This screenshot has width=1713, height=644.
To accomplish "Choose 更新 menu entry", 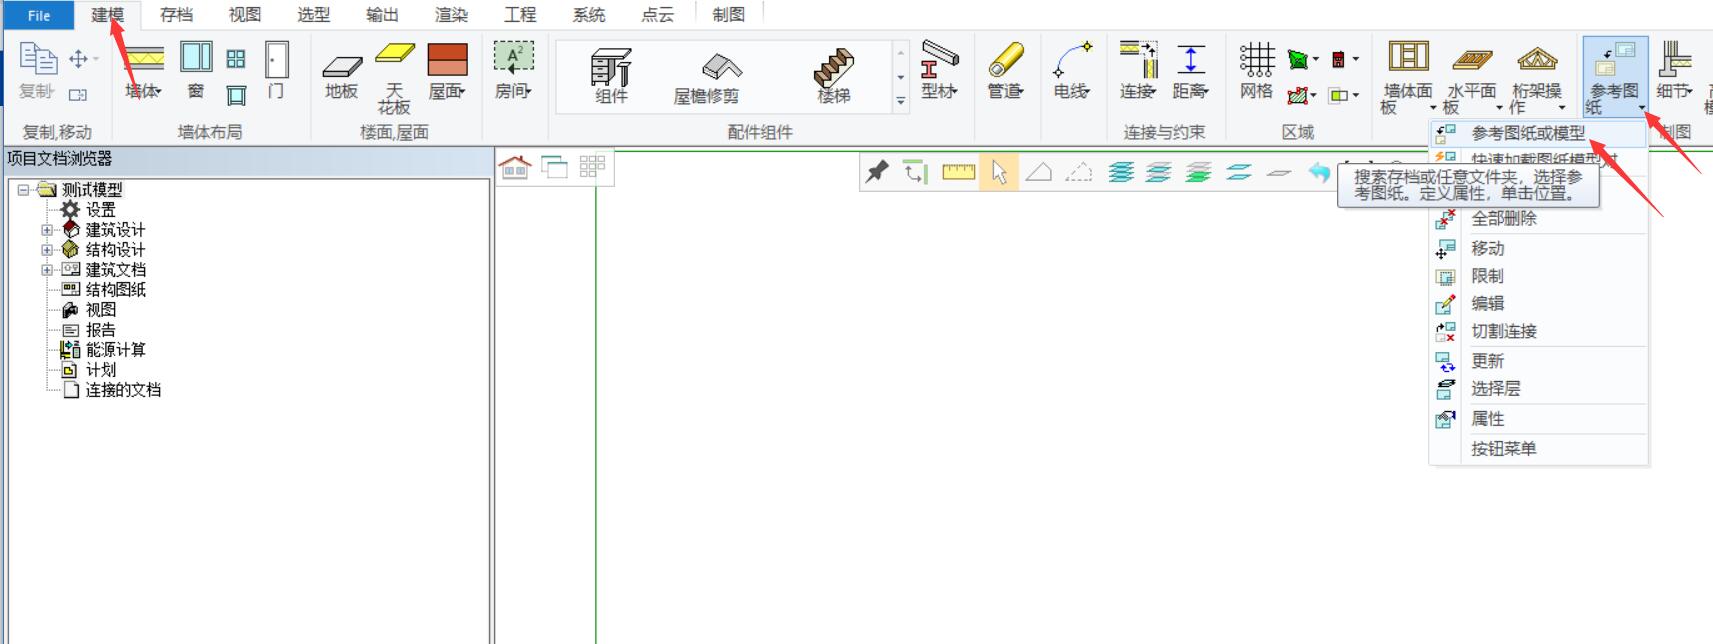I will click(1538, 361).
